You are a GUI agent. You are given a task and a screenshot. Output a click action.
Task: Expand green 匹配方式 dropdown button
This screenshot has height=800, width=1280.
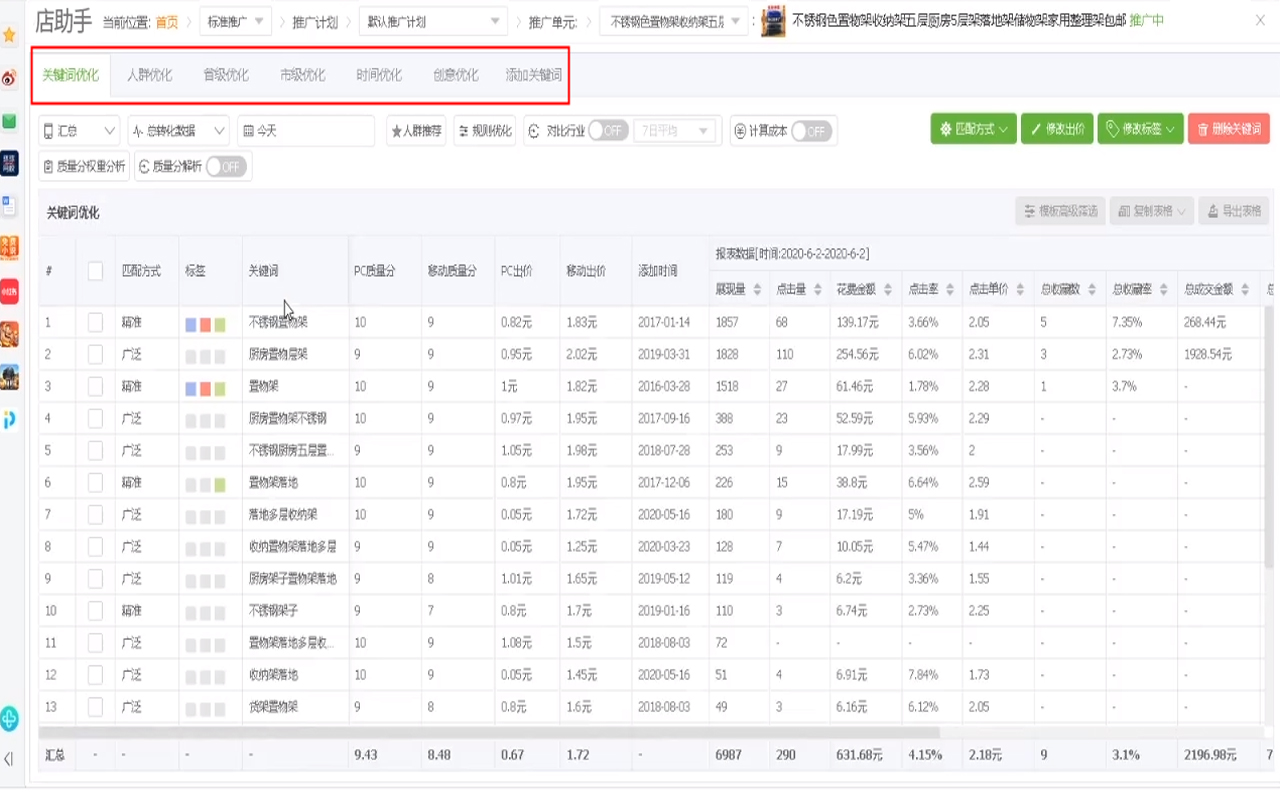(974, 129)
